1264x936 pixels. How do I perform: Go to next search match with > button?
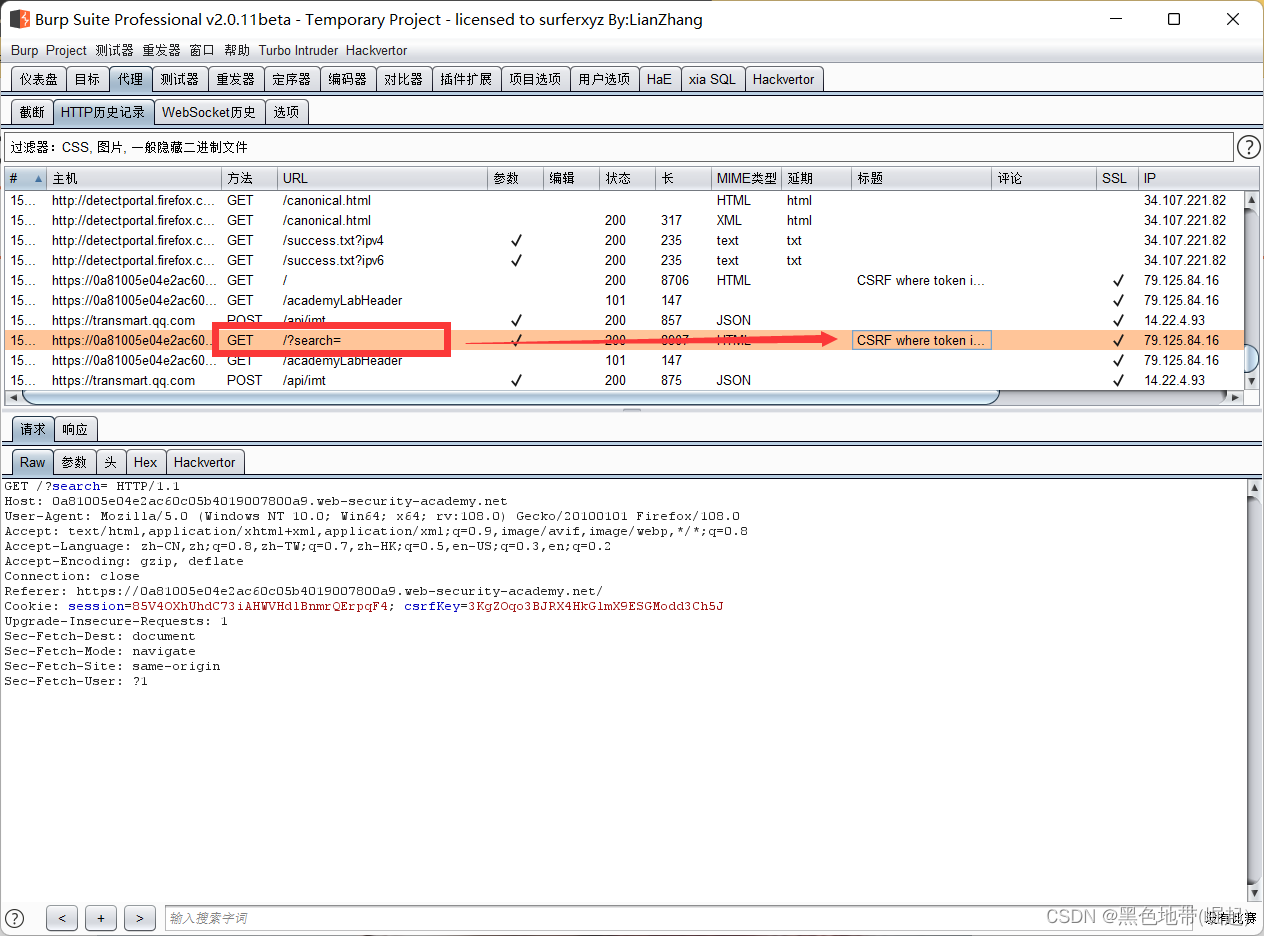pyautogui.click(x=140, y=918)
